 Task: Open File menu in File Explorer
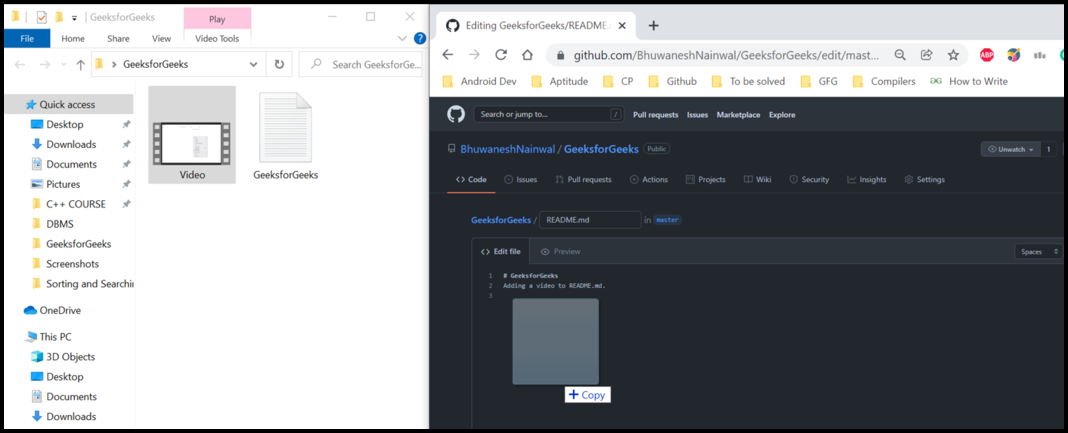pyautogui.click(x=27, y=39)
